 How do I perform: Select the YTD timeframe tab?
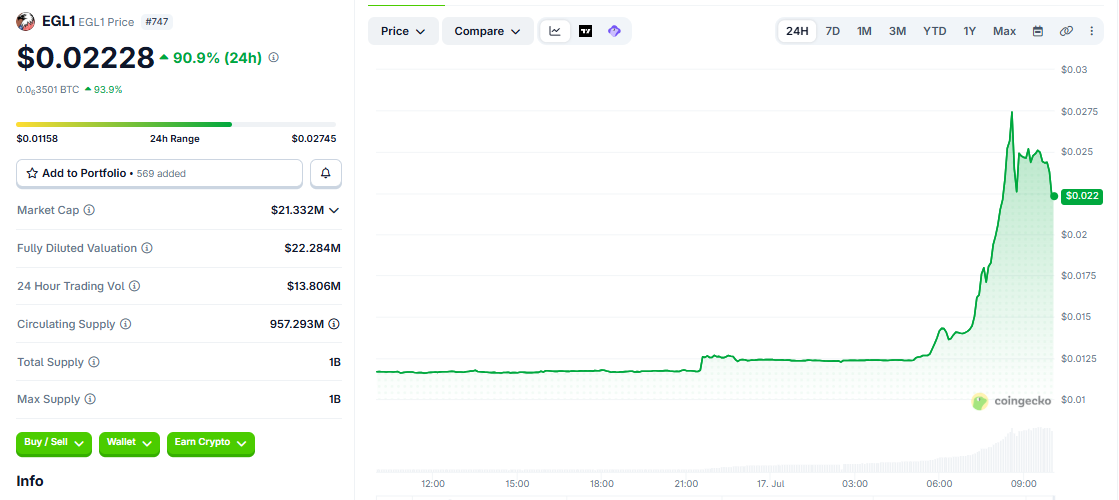pyautogui.click(x=934, y=31)
